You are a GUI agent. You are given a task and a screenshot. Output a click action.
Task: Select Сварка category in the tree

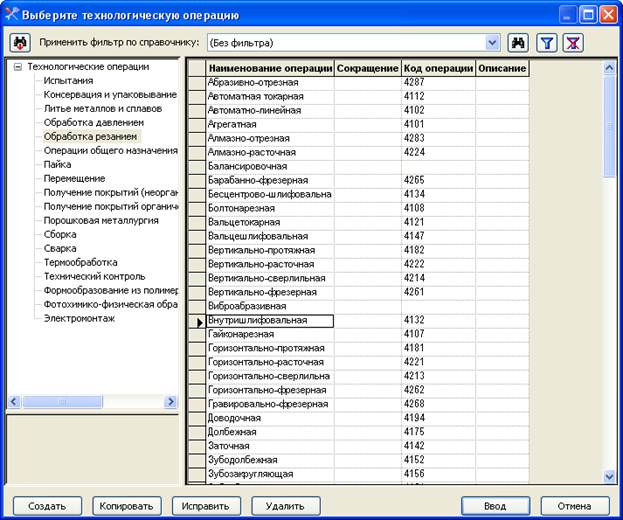60,249
